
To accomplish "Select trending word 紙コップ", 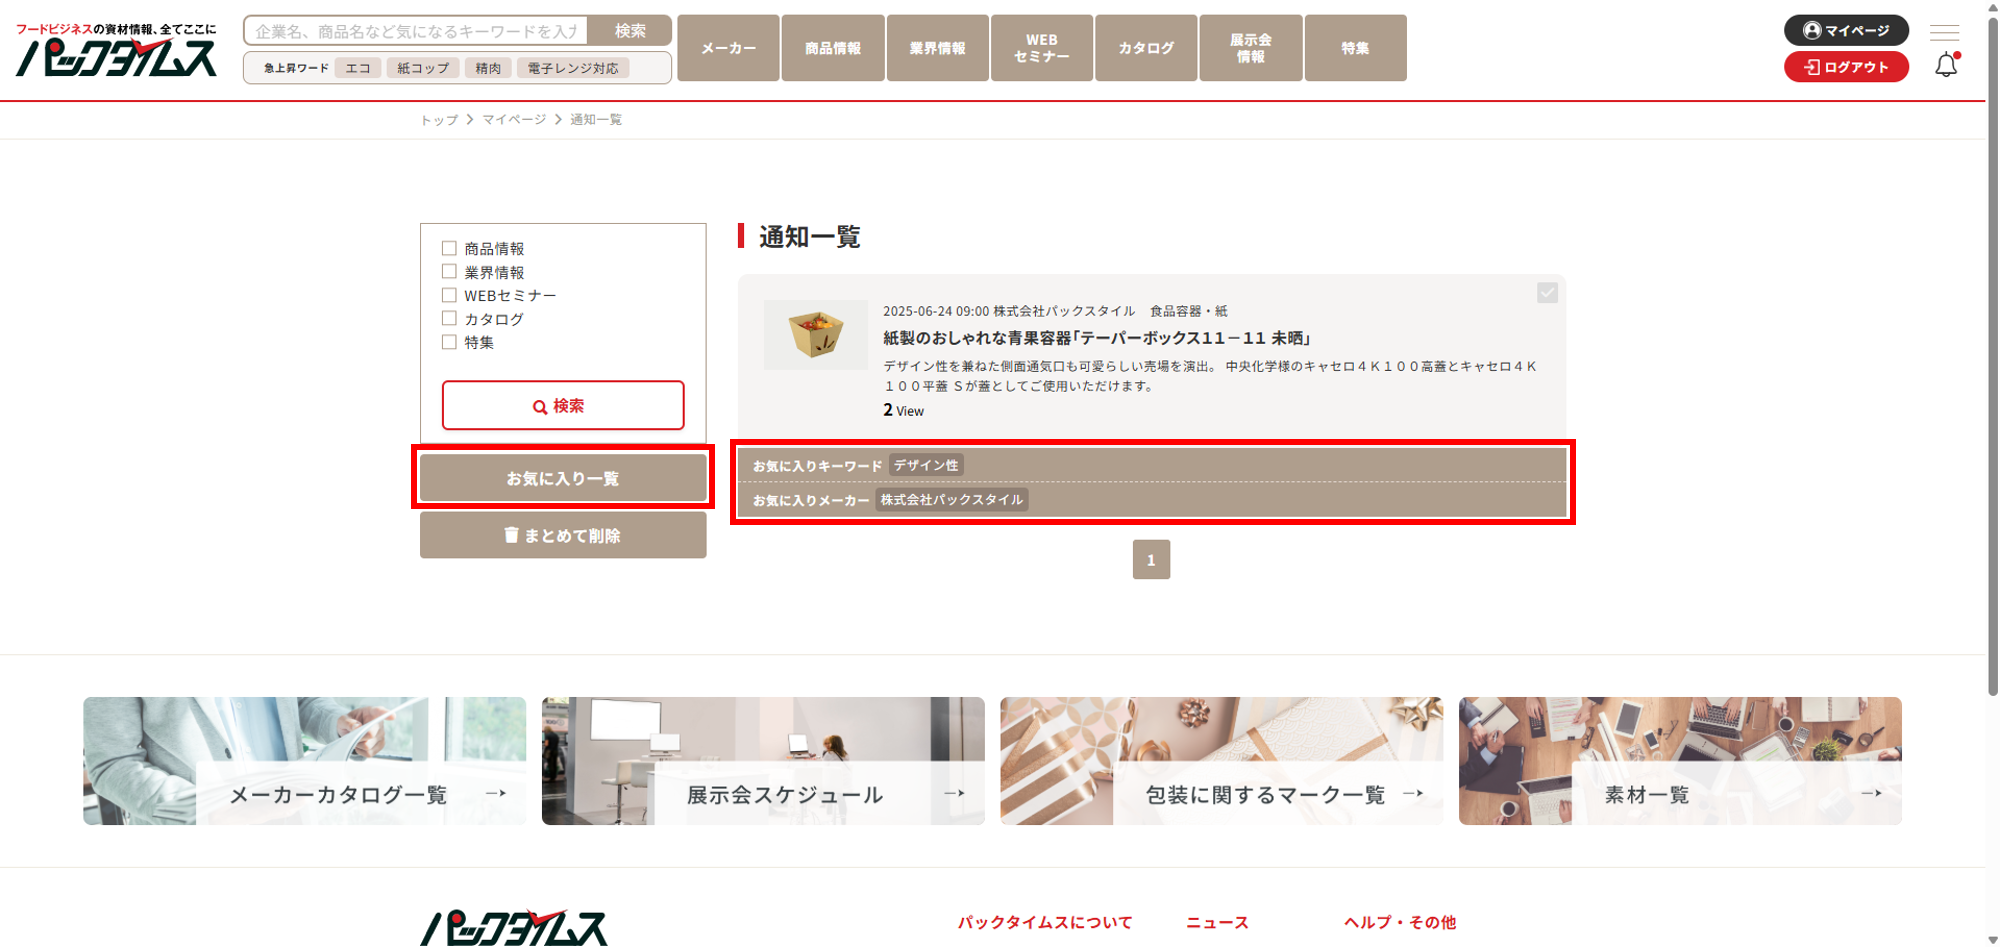I will coord(423,68).
